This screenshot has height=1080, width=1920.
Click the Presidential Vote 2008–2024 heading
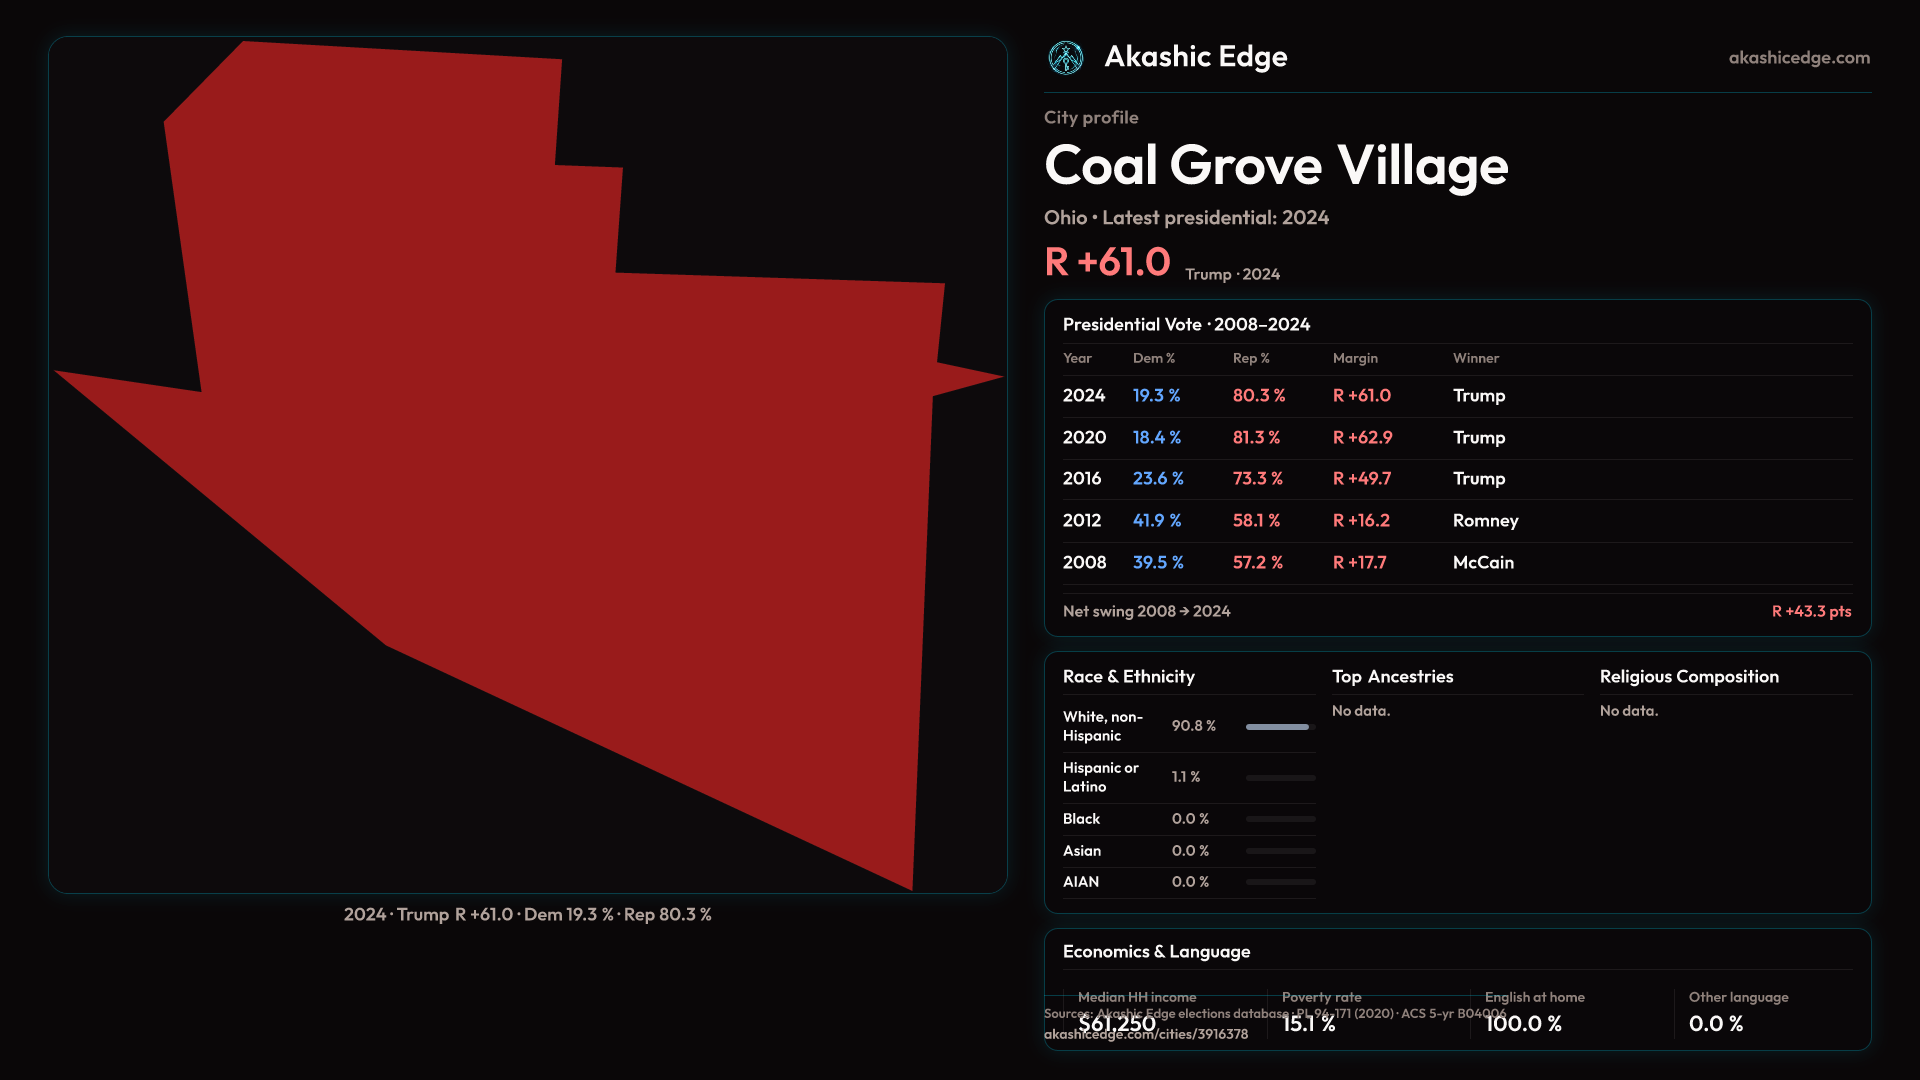click(1185, 325)
